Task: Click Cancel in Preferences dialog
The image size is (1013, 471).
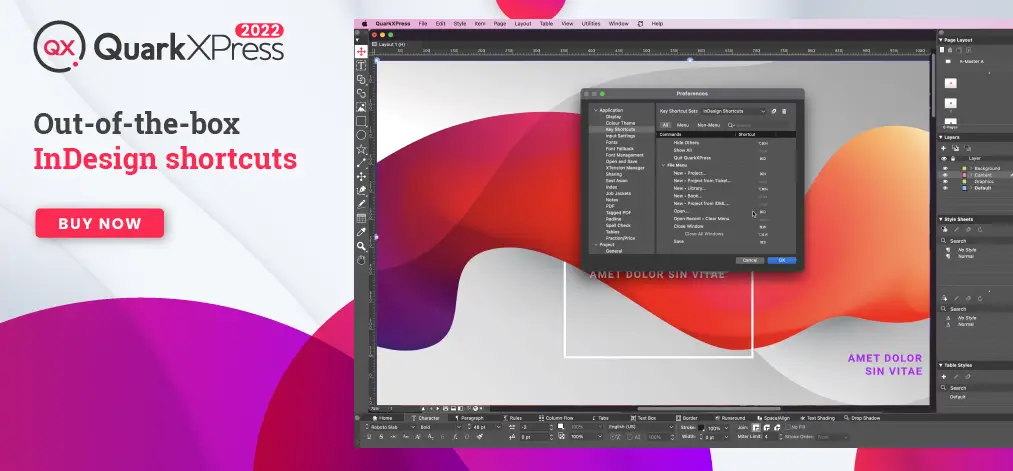Action: click(x=749, y=260)
